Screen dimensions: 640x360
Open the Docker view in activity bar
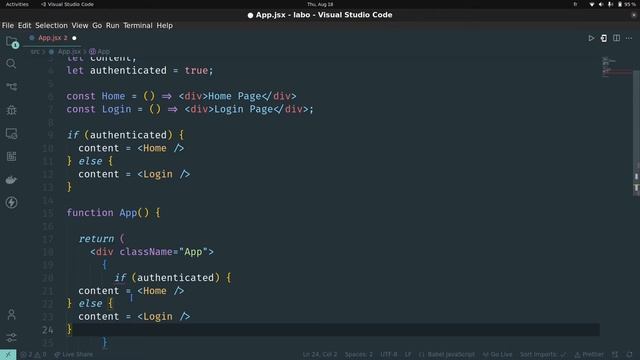pos(11,180)
